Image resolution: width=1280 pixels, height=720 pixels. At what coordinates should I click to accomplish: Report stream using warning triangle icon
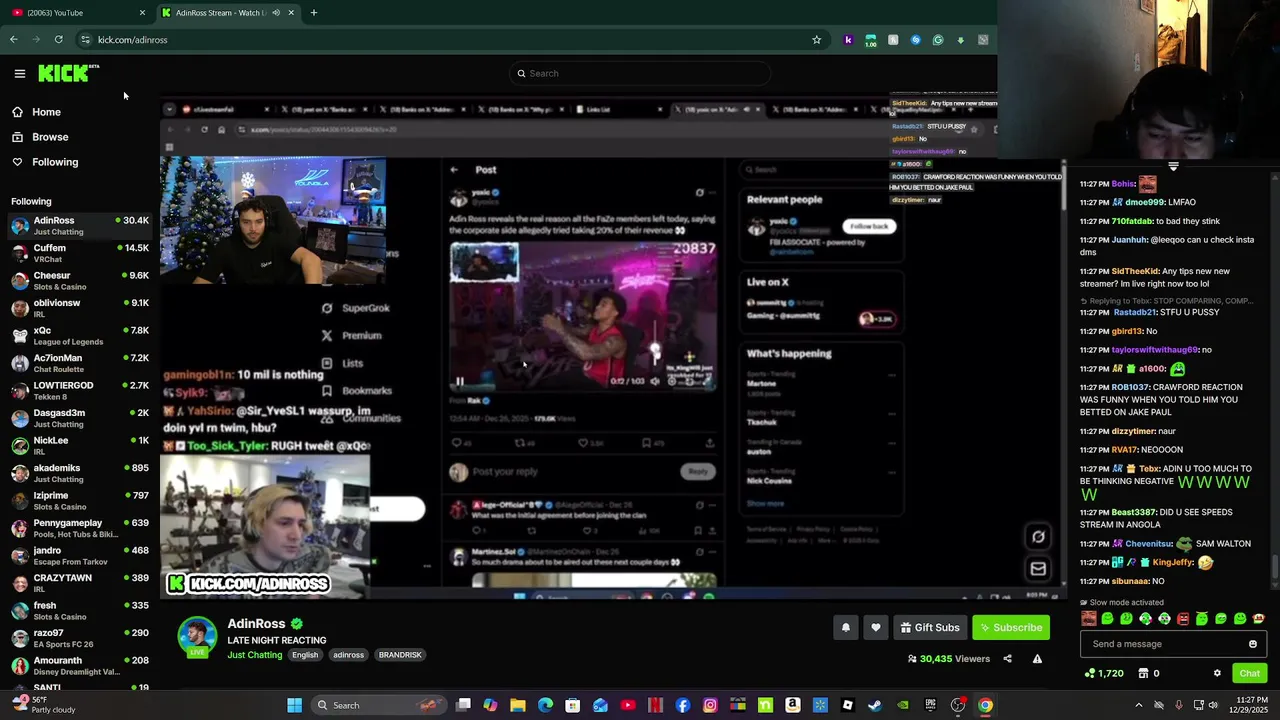pyautogui.click(x=1037, y=659)
